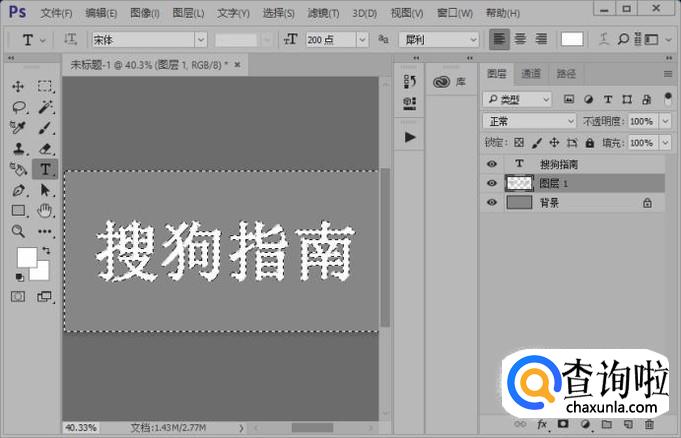The width and height of the screenshot is (681, 438).
Task: Select the Magic Wand tool
Action: [45, 107]
